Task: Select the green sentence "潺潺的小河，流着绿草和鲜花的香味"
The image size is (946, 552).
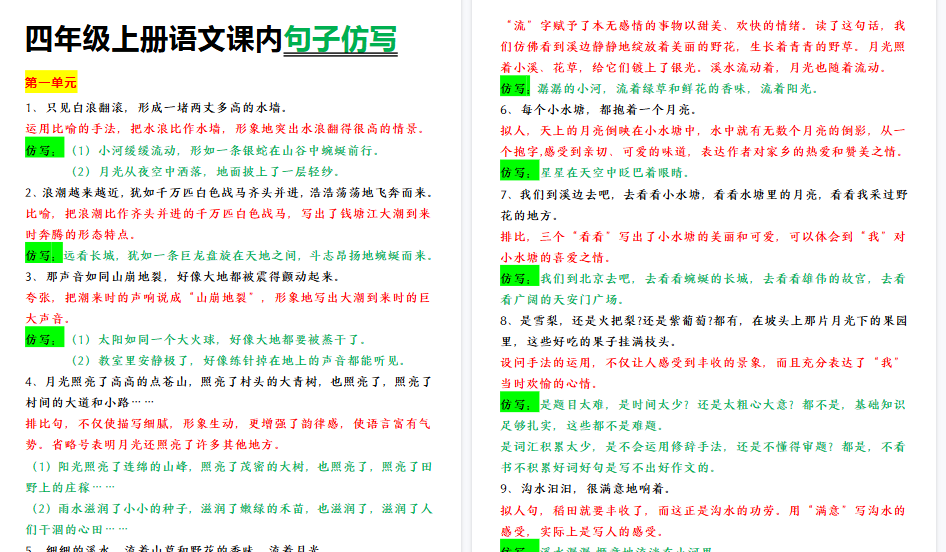Action: (x=679, y=89)
